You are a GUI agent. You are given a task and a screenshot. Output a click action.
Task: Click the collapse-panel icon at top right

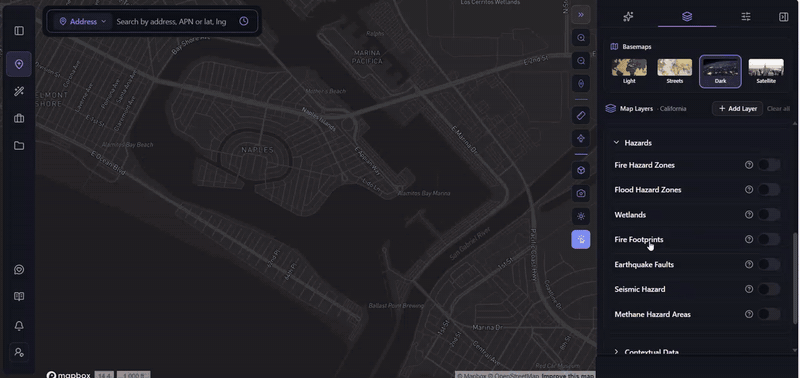click(x=783, y=17)
